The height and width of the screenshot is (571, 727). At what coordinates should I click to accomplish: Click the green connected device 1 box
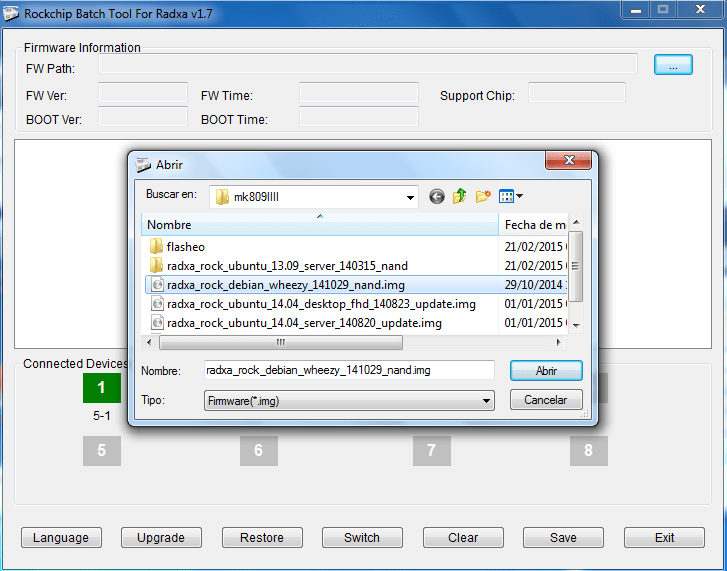102,388
